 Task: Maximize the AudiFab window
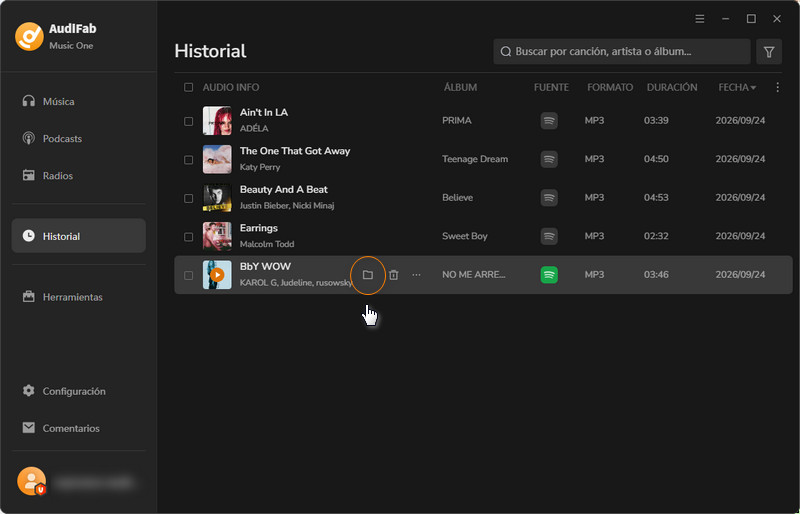751,19
